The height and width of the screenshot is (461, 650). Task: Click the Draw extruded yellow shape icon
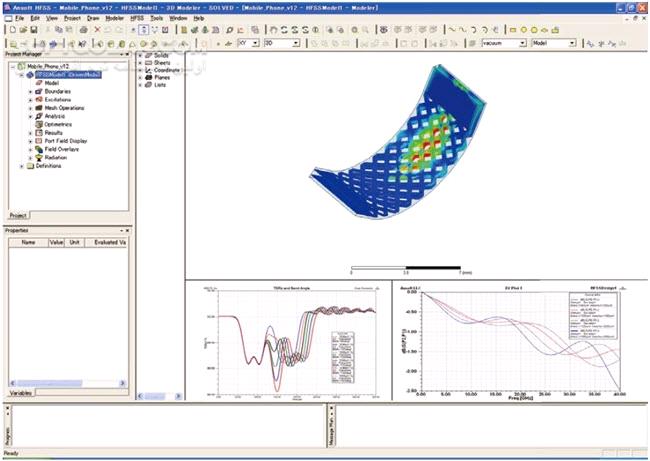pos(555,30)
